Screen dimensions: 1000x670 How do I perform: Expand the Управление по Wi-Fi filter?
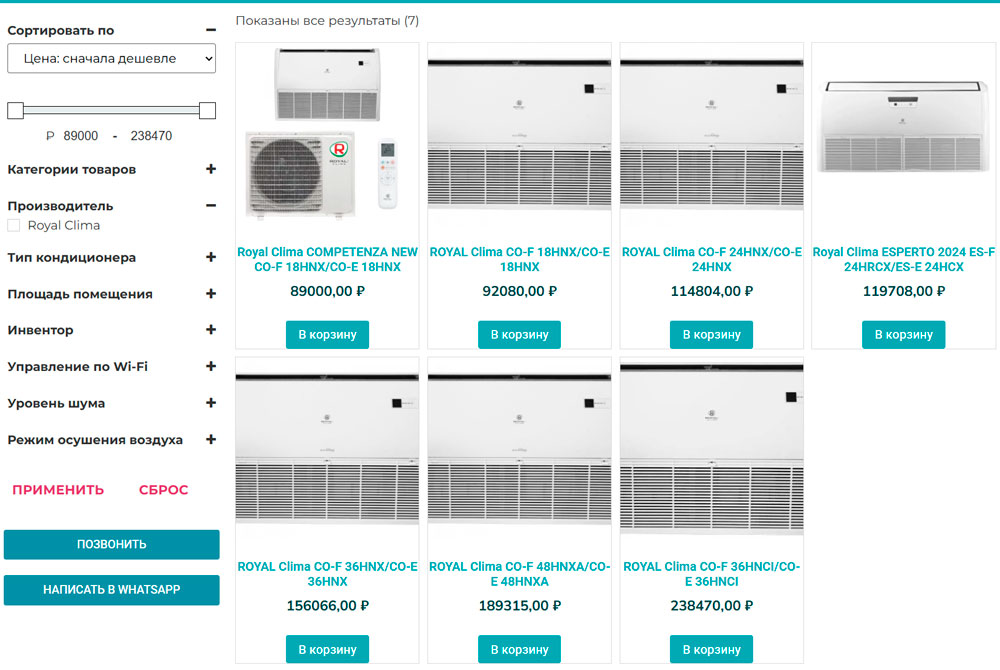tap(211, 366)
